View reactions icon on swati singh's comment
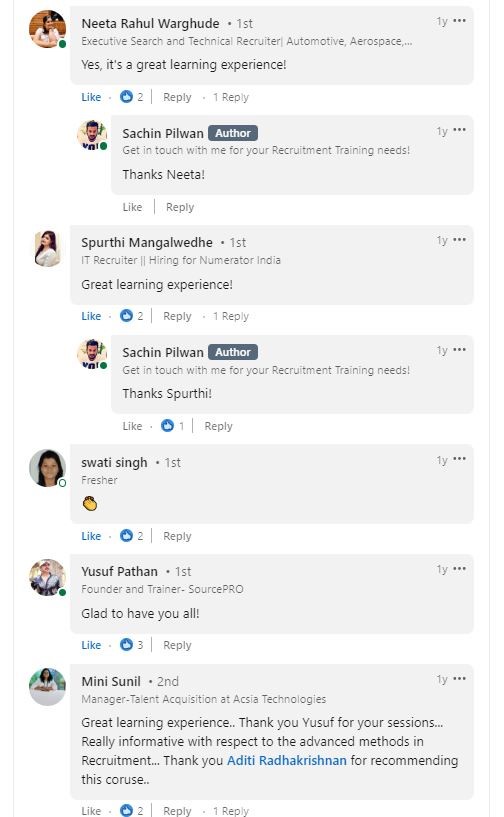The height and width of the screenshot is (817, 504). pos(127,535)
